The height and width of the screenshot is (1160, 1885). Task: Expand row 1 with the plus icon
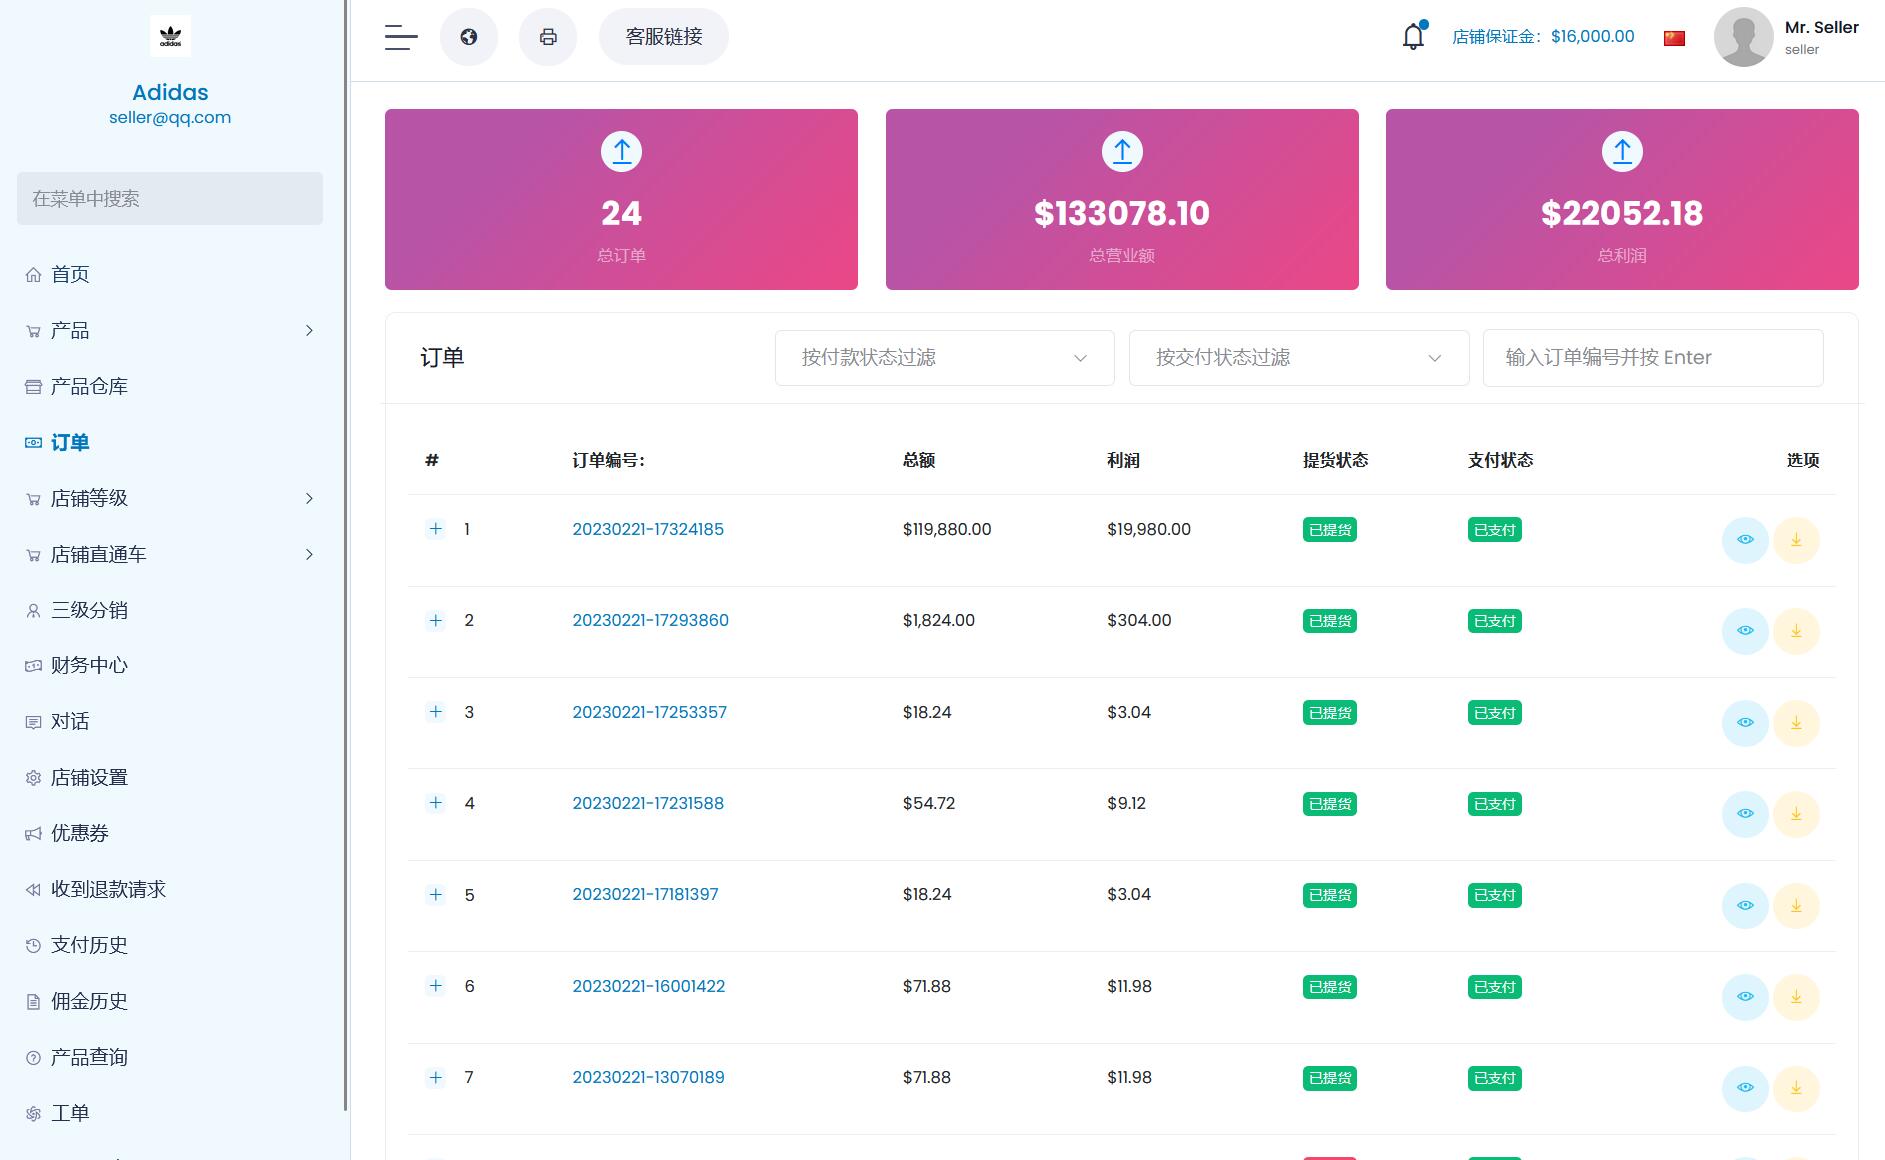(435, 529)
